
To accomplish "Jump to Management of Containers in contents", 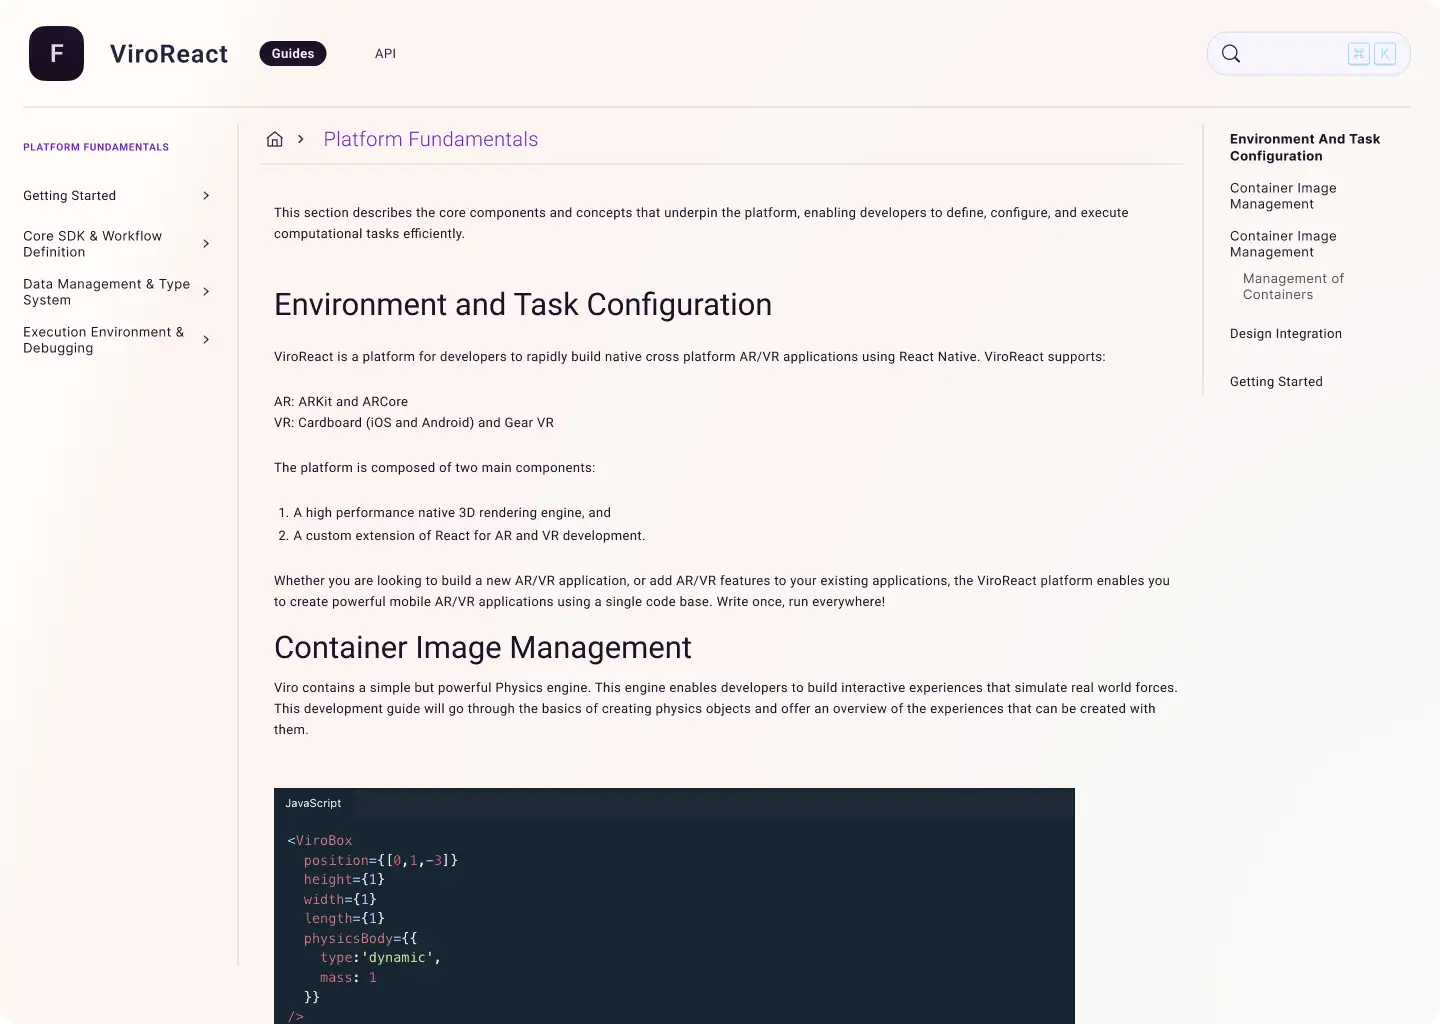I will [x=1293, y=287].
